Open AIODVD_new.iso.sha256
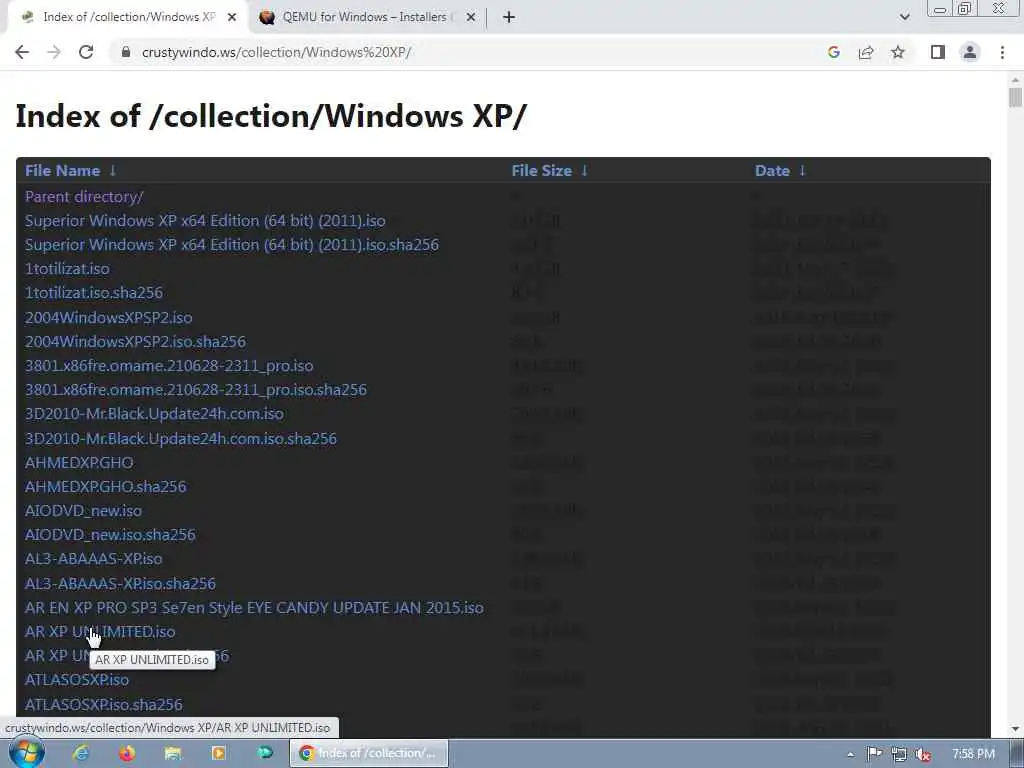1024x768 pixels. 110,535
